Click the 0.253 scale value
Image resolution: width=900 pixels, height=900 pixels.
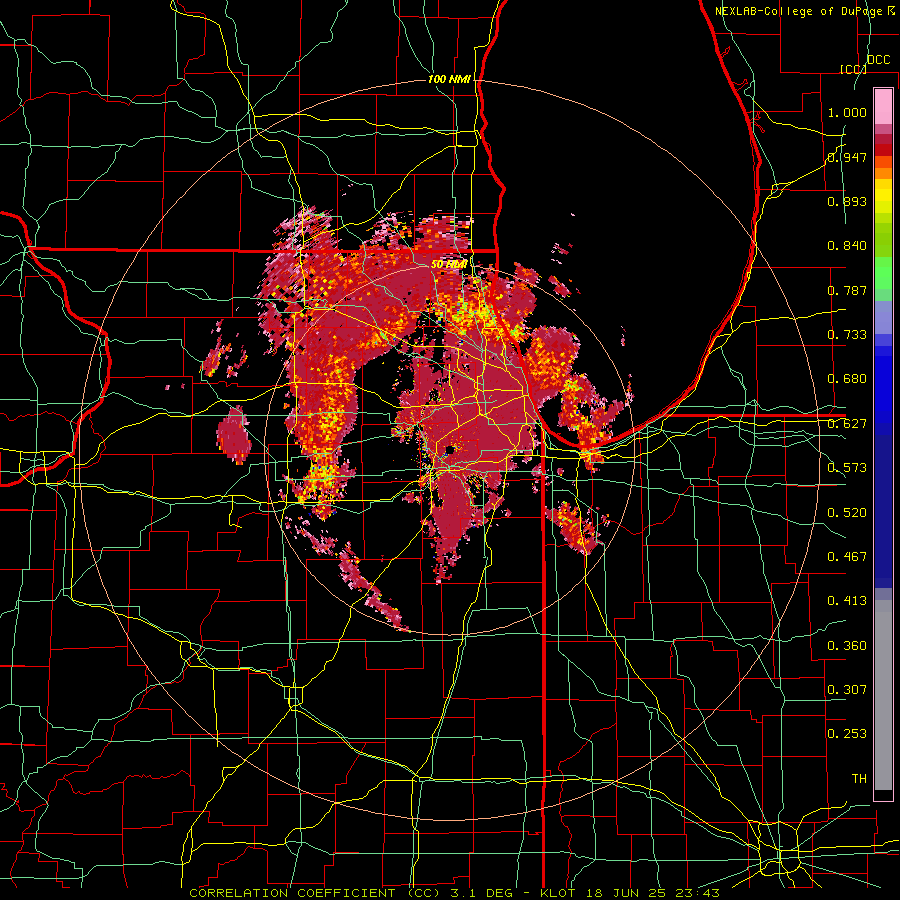847,734
